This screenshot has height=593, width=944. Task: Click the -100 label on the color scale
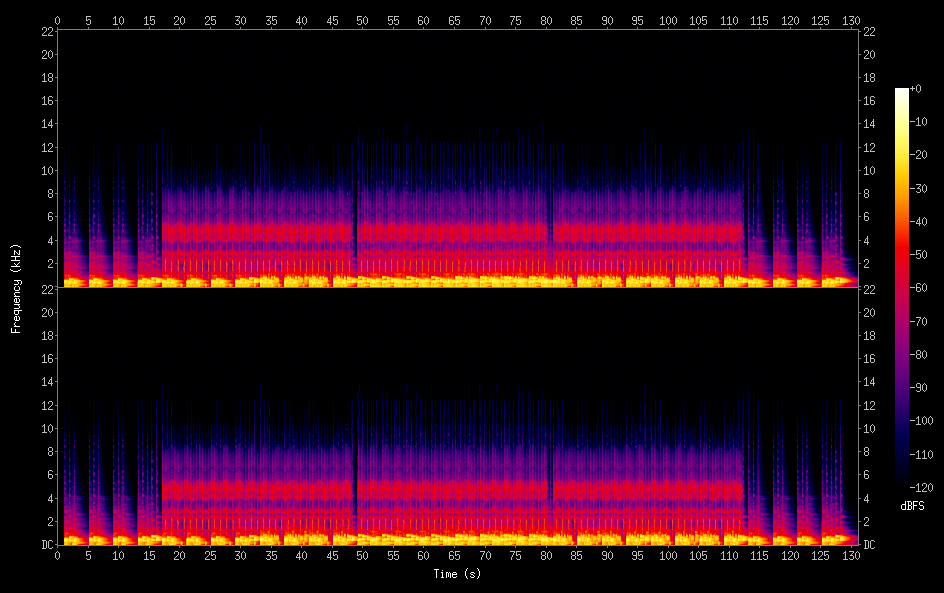pos(920,421)
